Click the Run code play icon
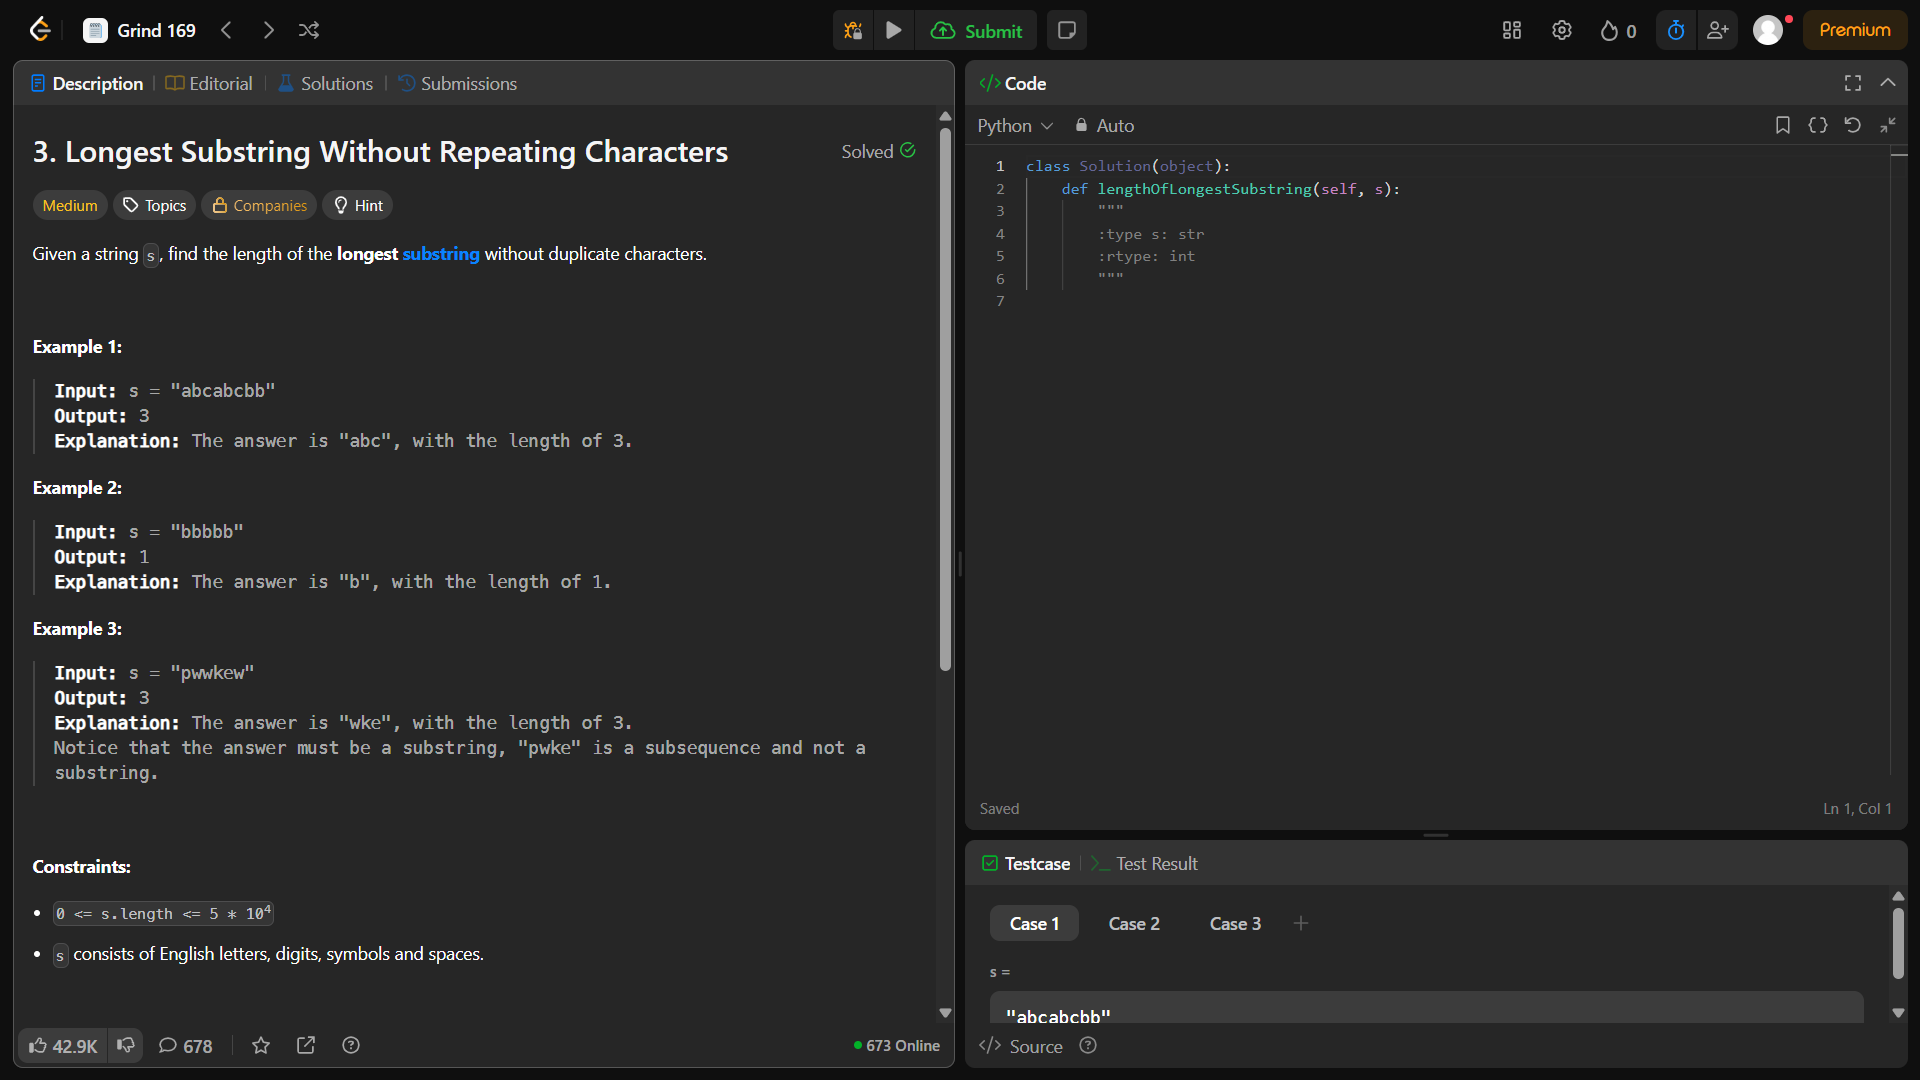Image resolution: width=1920 pixels, height=1080 pixels. tap(894, 30)
